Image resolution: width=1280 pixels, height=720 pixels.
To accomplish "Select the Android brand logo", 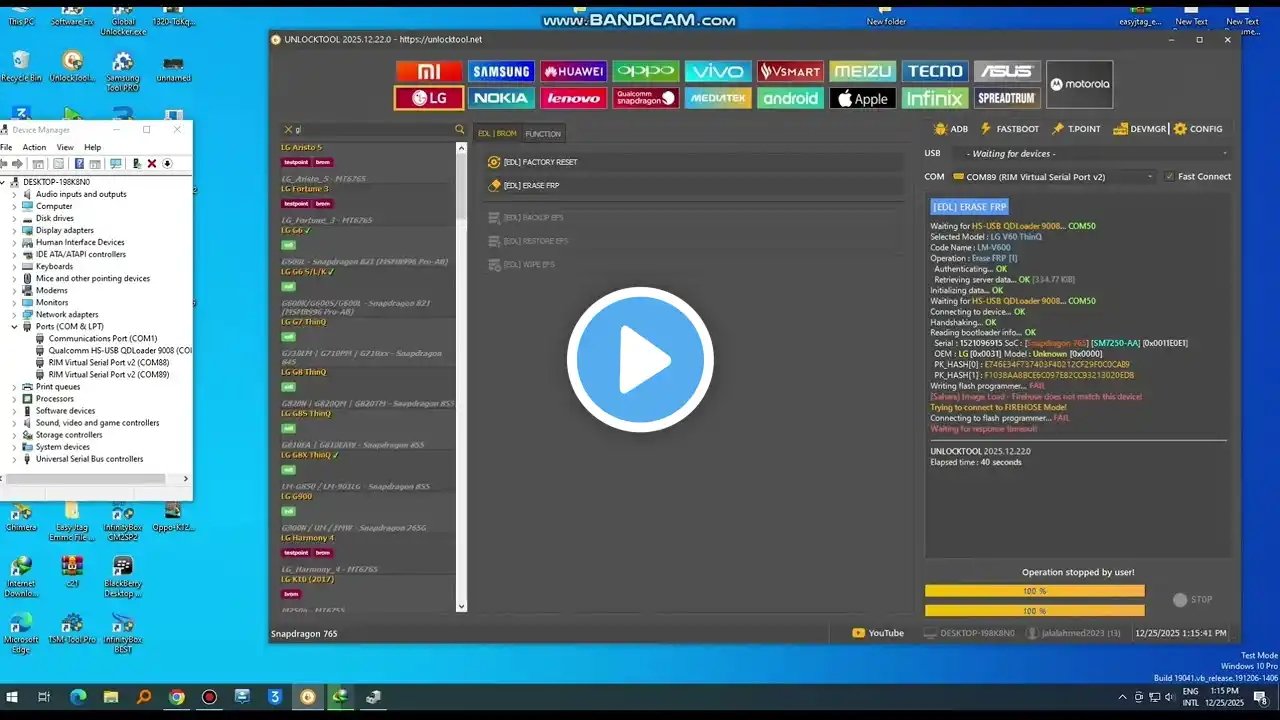I will (790, 98).
